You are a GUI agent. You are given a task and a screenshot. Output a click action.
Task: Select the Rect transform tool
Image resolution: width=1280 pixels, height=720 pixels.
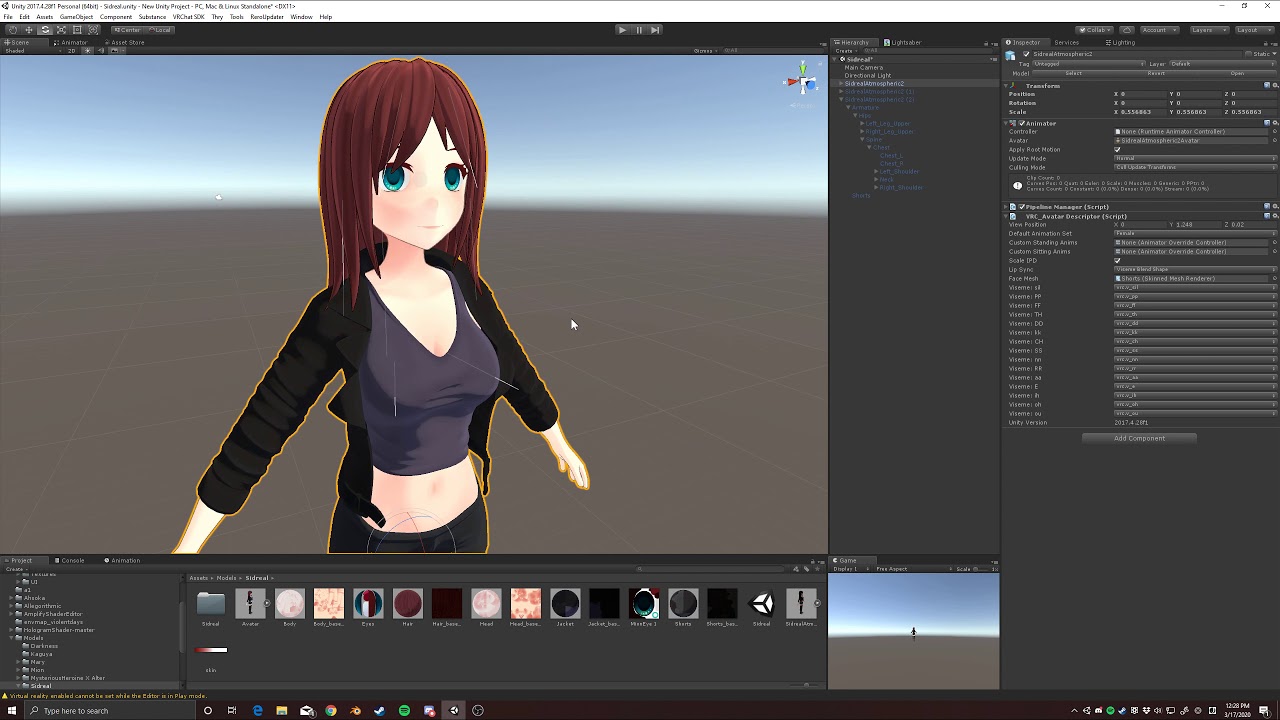77,30
